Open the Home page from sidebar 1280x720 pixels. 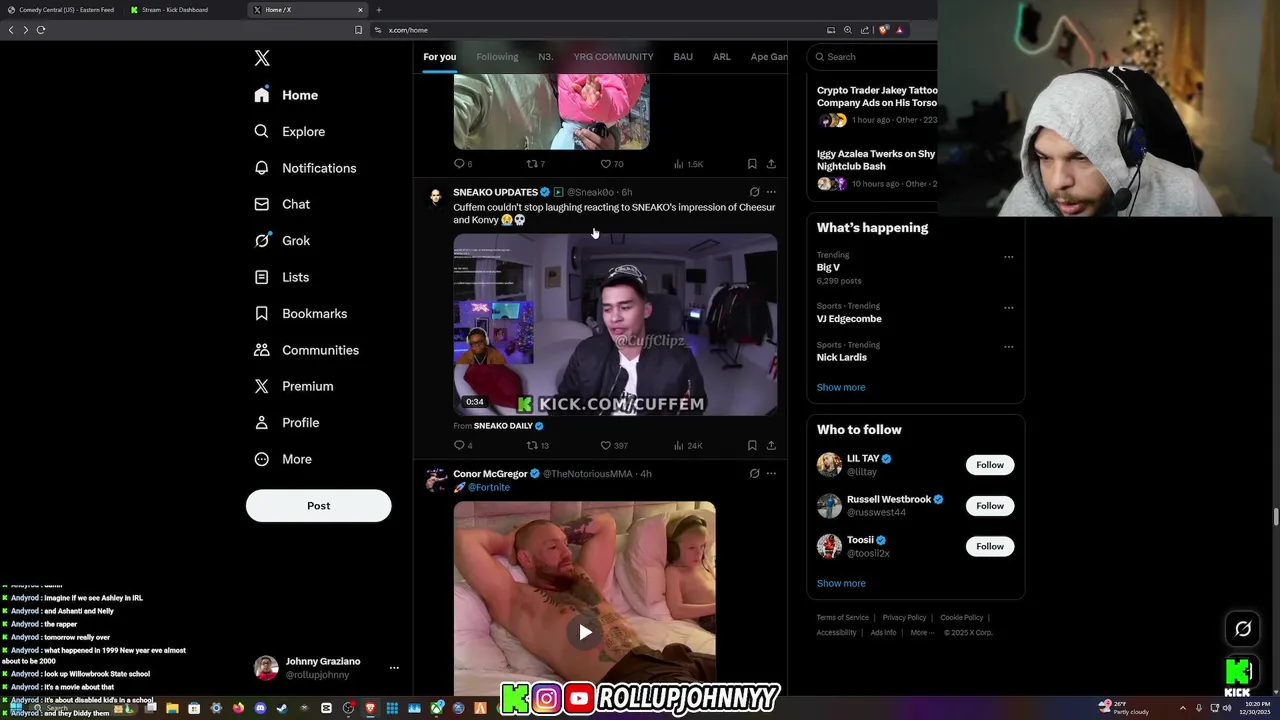coord(286,95)
